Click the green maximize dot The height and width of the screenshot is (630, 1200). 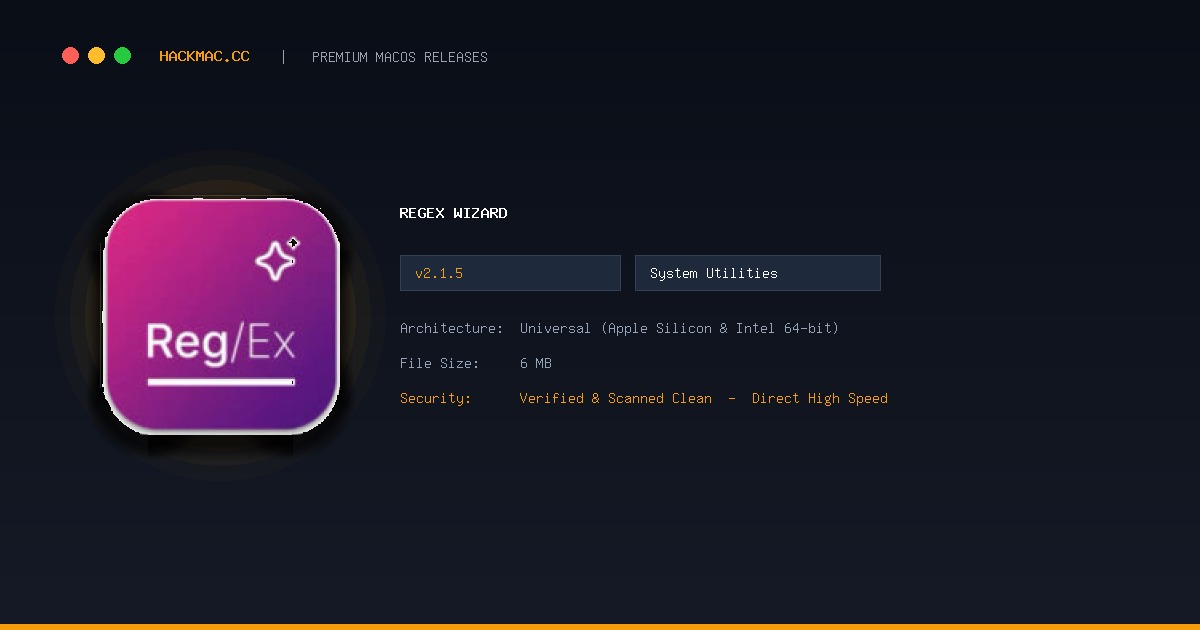tap(122, 56)
